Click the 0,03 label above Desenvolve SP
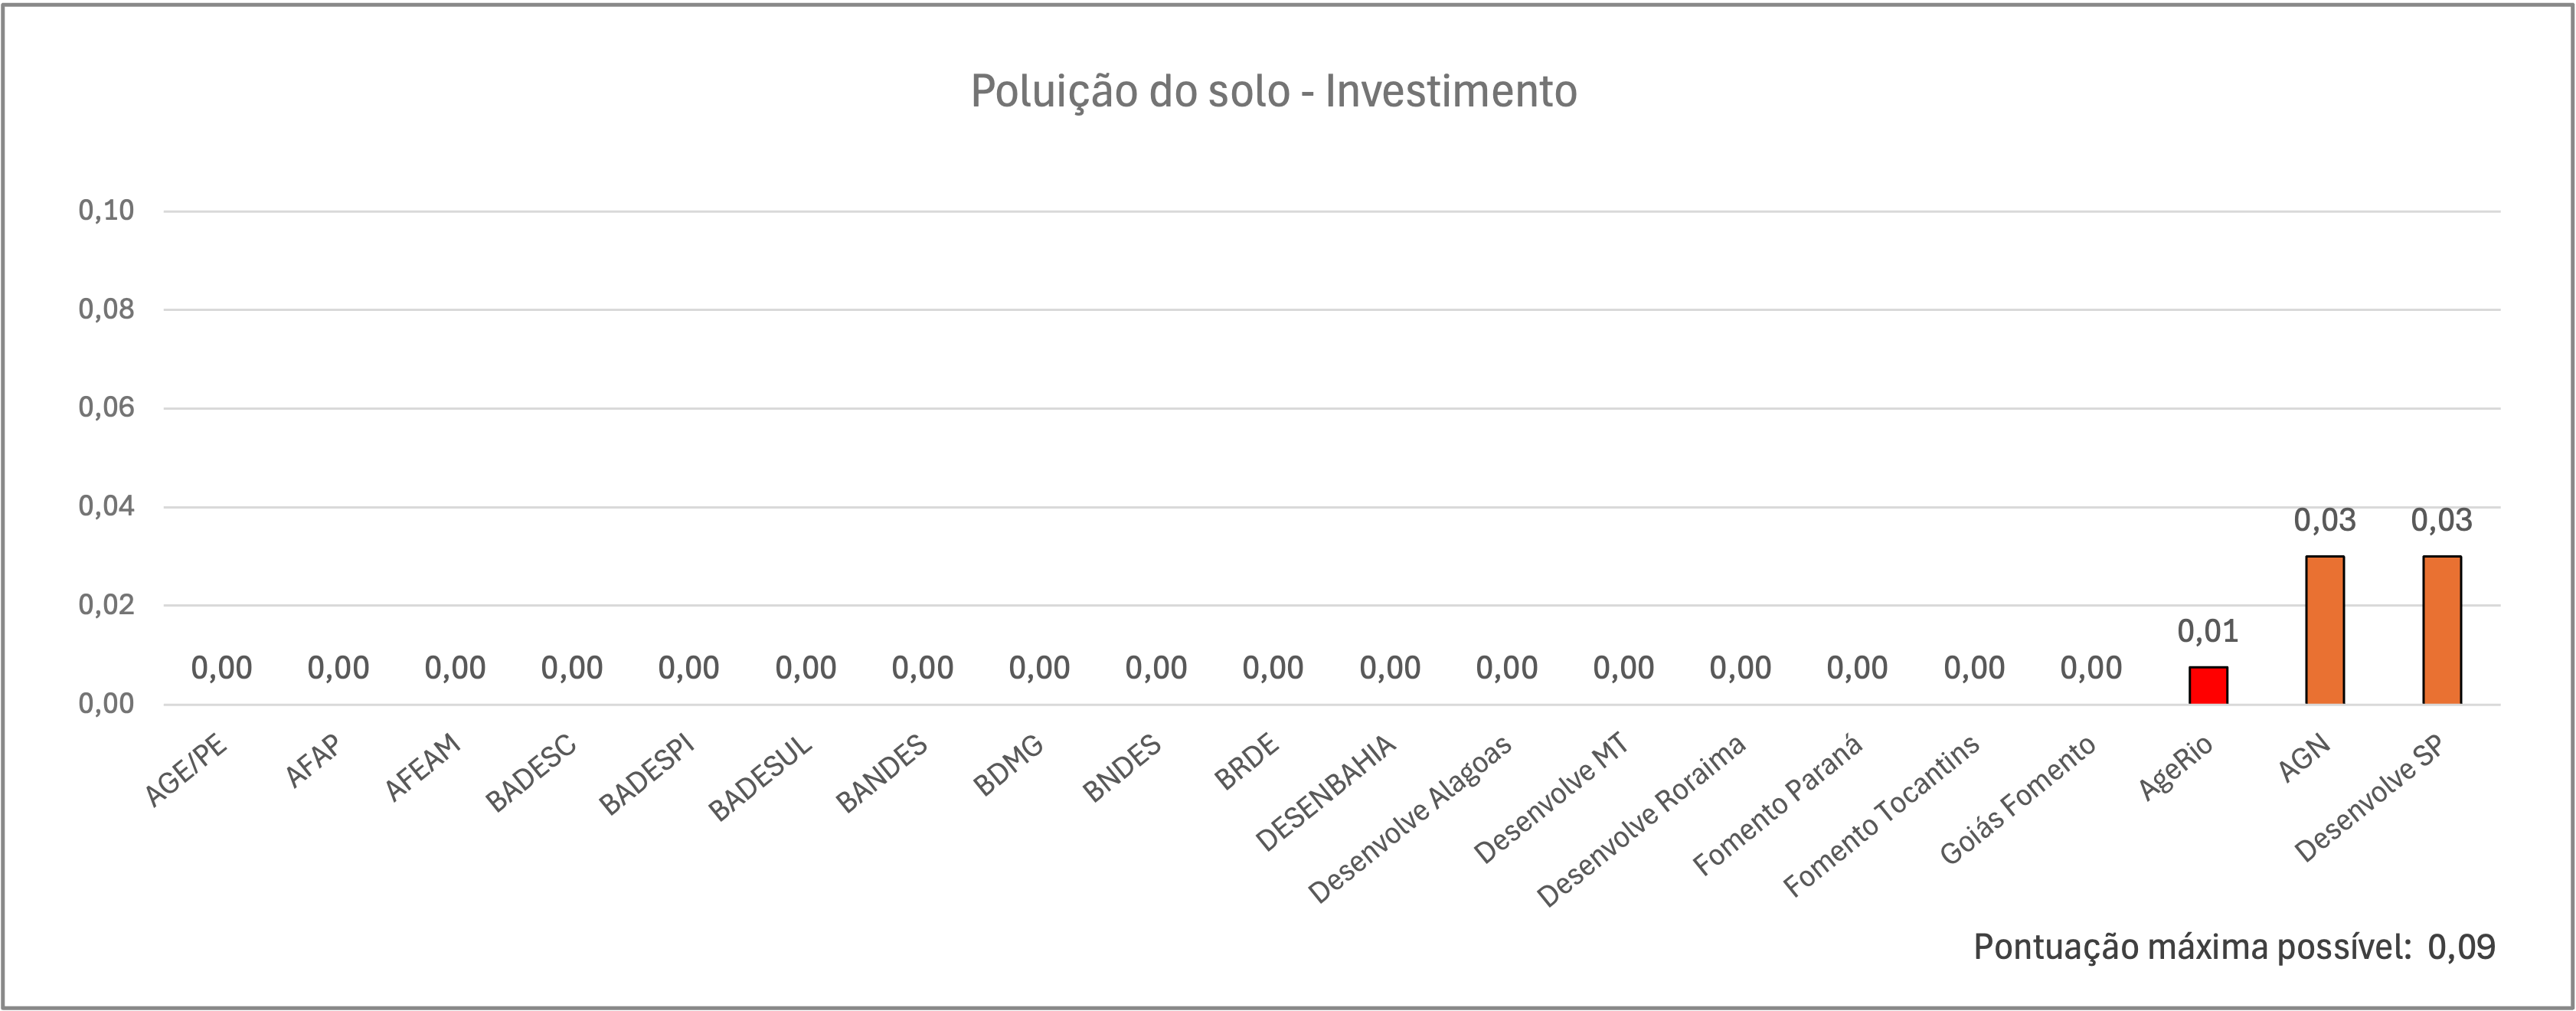 pos(2442,520)
